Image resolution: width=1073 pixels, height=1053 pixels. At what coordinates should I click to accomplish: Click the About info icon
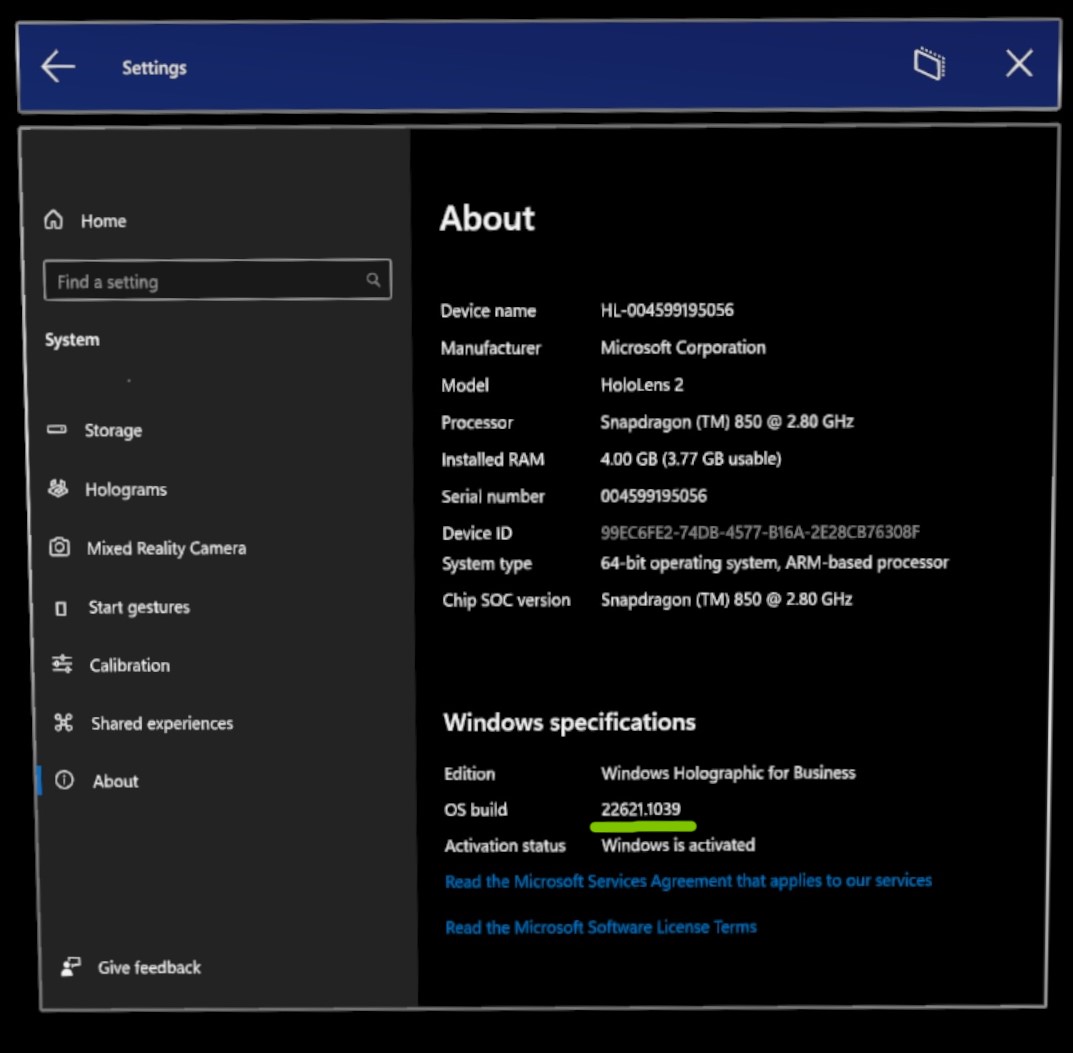[x=62, y=781]
